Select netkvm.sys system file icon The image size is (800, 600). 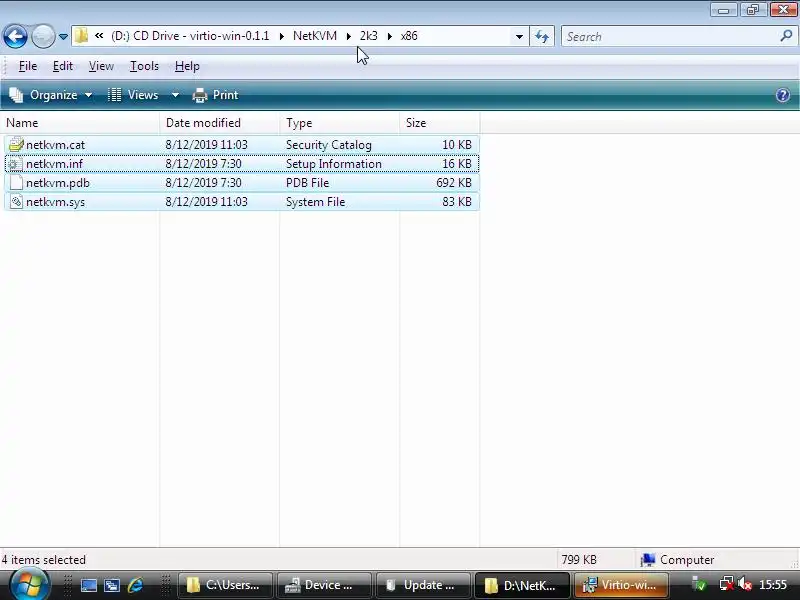tap(16, 202)
